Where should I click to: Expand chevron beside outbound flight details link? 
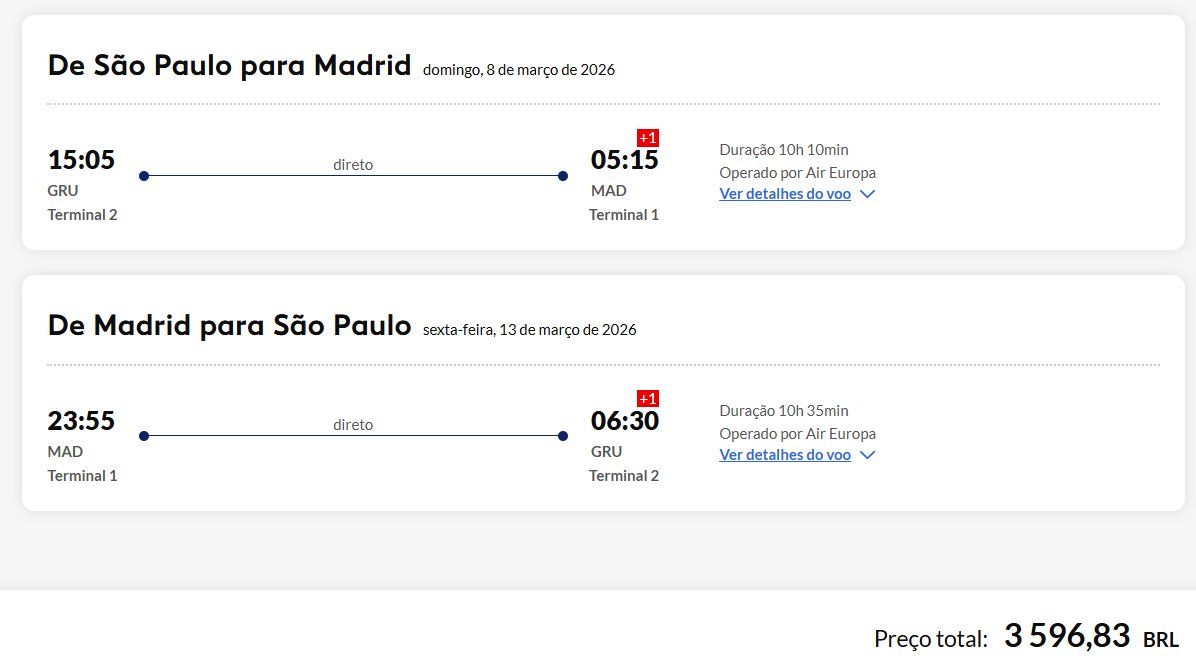pos(867,194)
